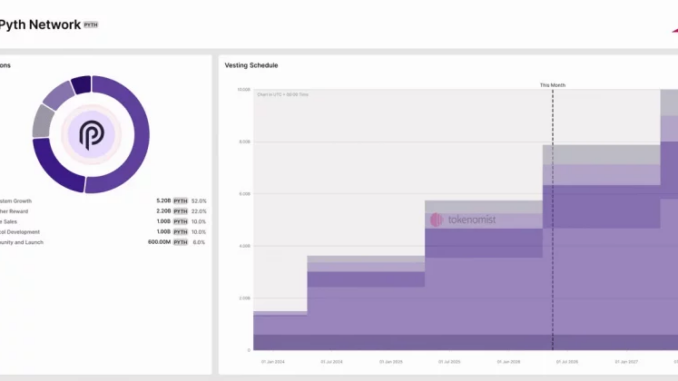Image resolution: width=678 pixels, height=381 pixels.
Task: Click the 1.00B amount in Private Sales row
Action: pyautogui.click(x=163, y=222)
